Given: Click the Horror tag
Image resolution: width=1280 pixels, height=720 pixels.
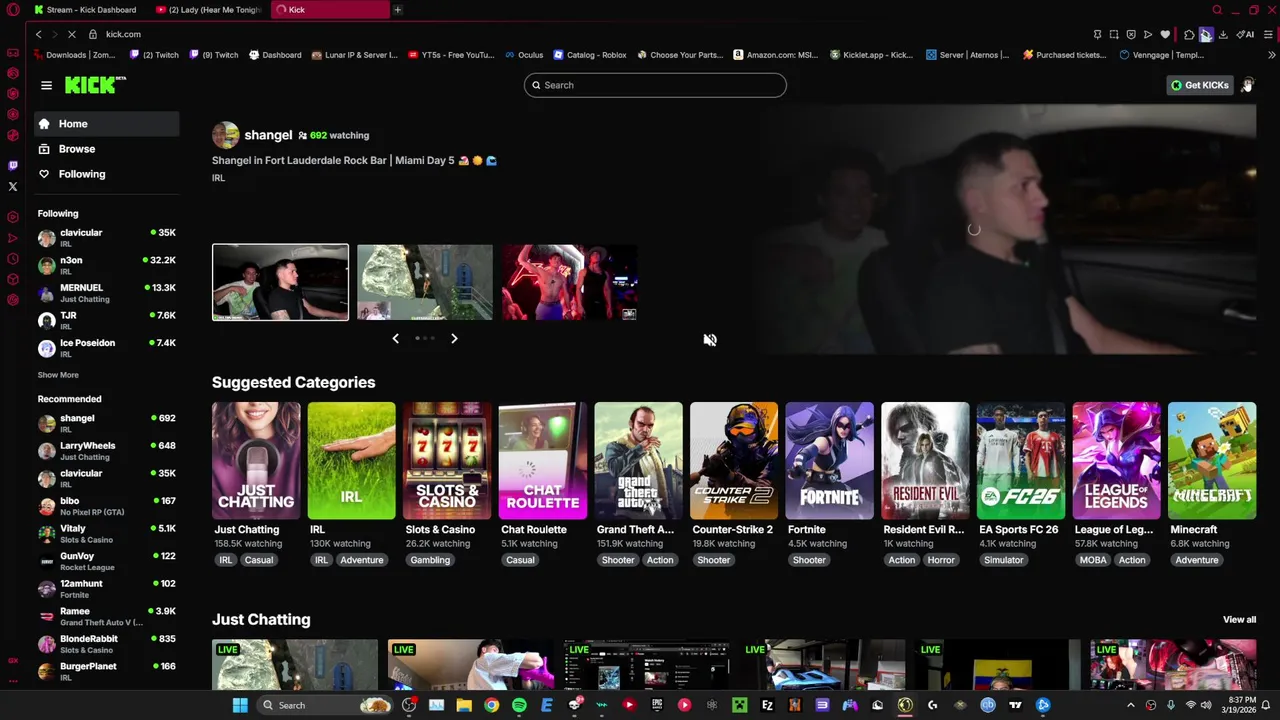Looking at the screenshot, I should 941,560.
